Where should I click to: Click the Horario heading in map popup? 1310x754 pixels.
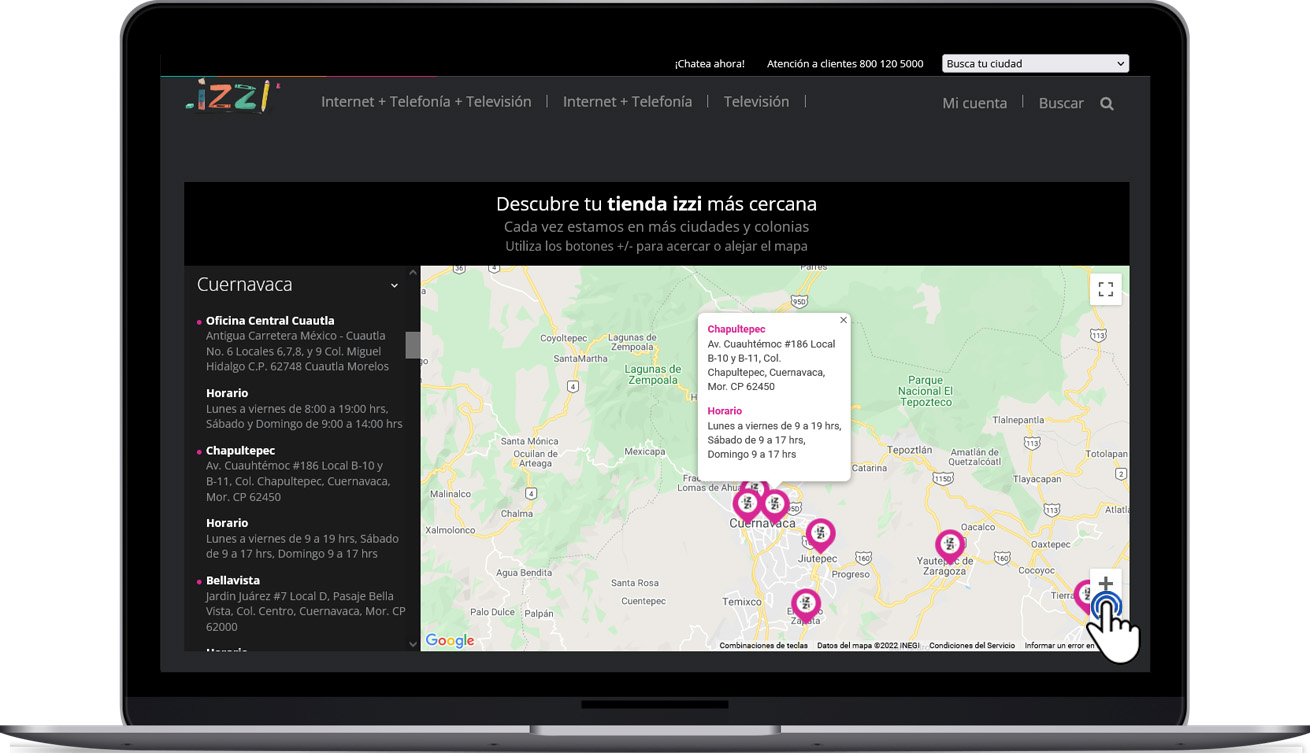724,411
